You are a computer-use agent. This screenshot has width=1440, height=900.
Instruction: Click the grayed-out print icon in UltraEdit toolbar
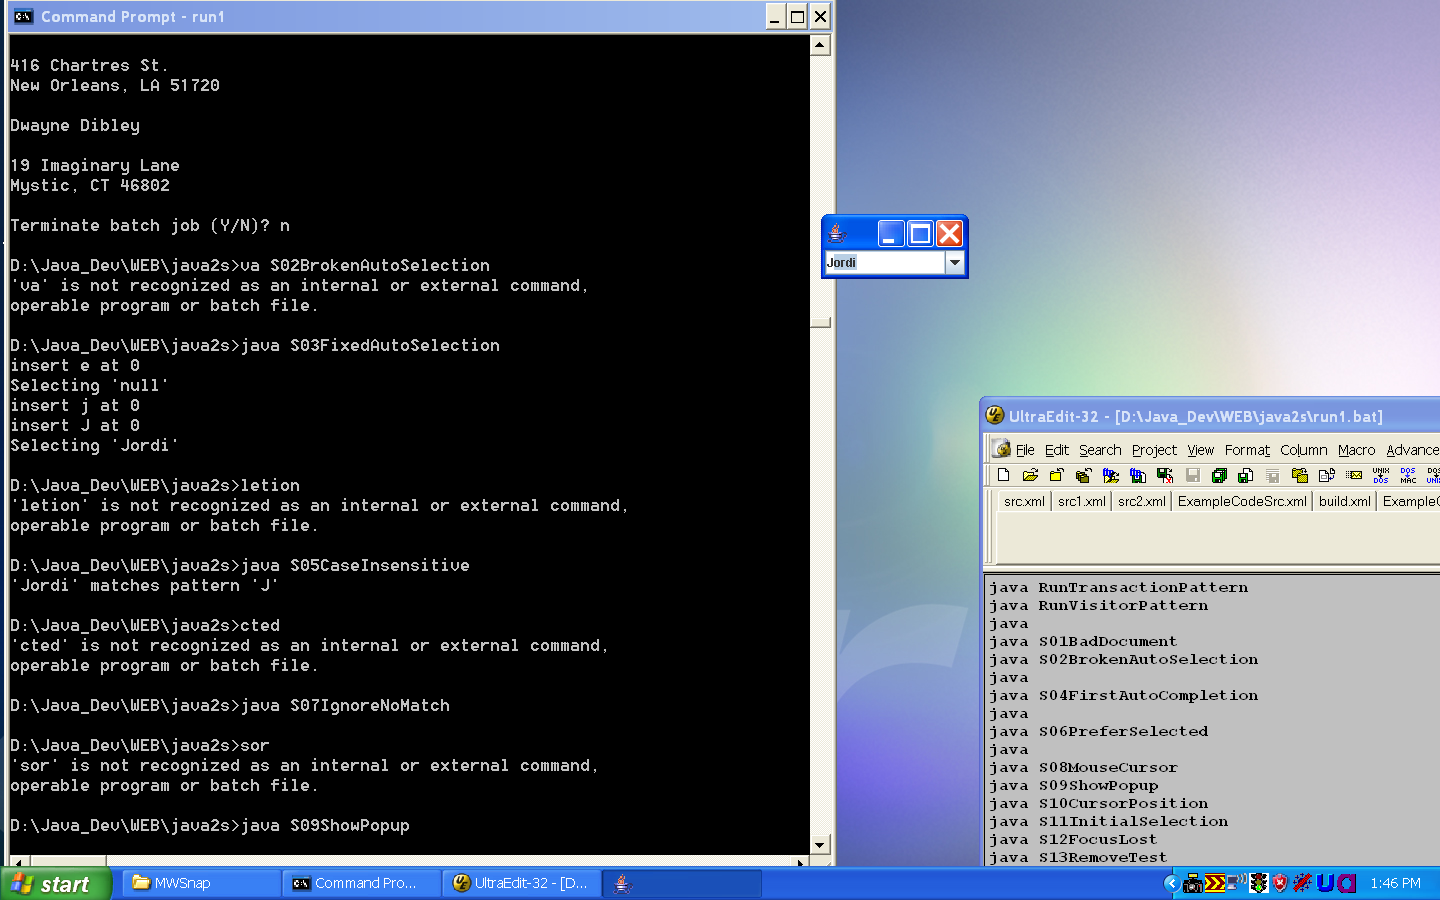pos(1272,475)
